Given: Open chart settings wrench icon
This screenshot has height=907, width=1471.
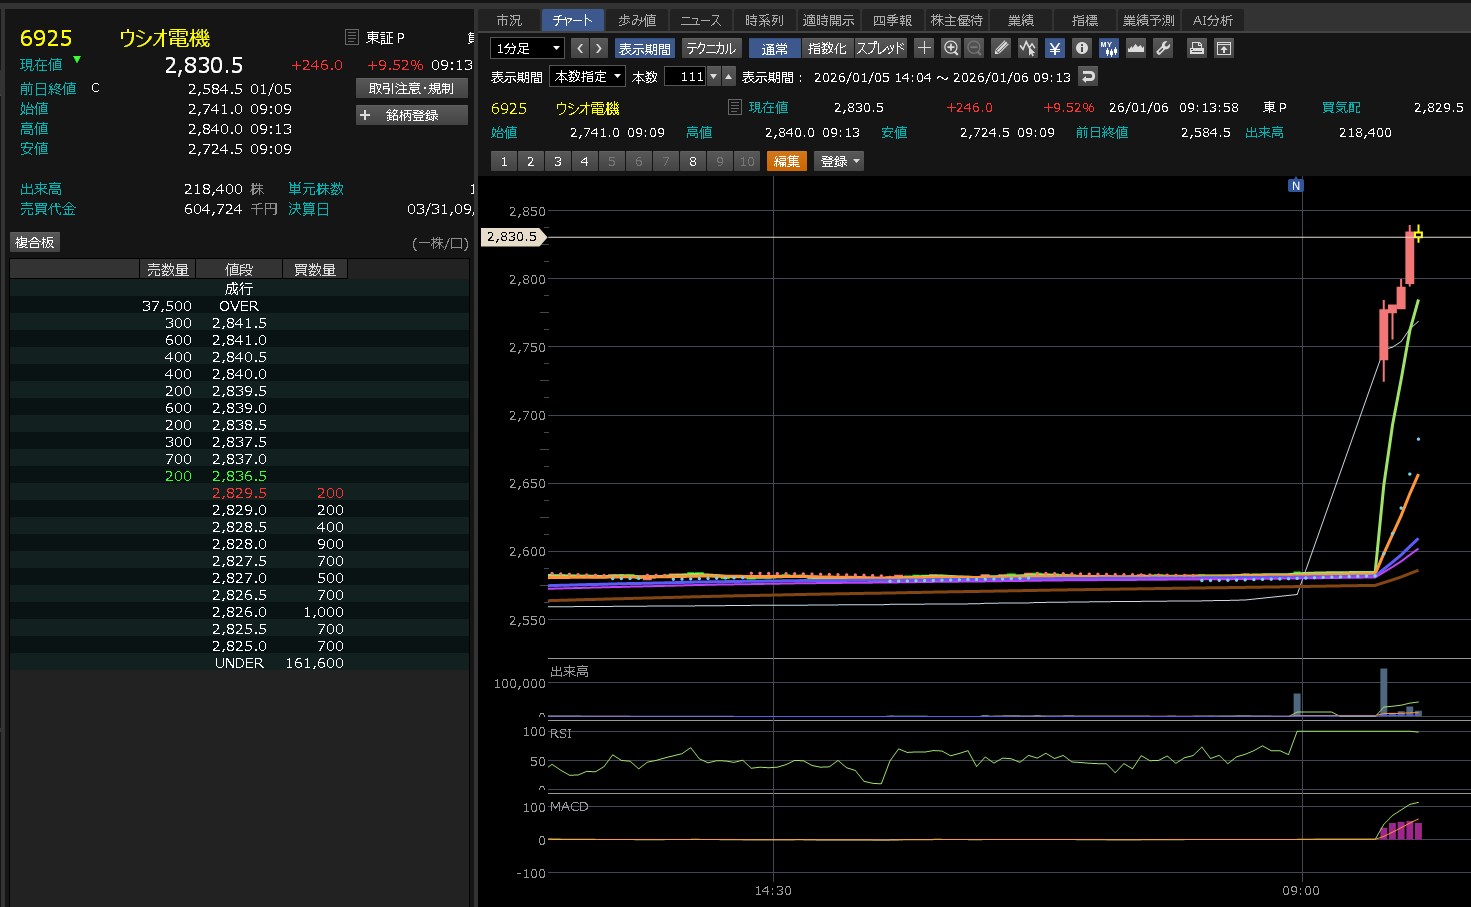Looking at the screenshot, I should 1162,48.
